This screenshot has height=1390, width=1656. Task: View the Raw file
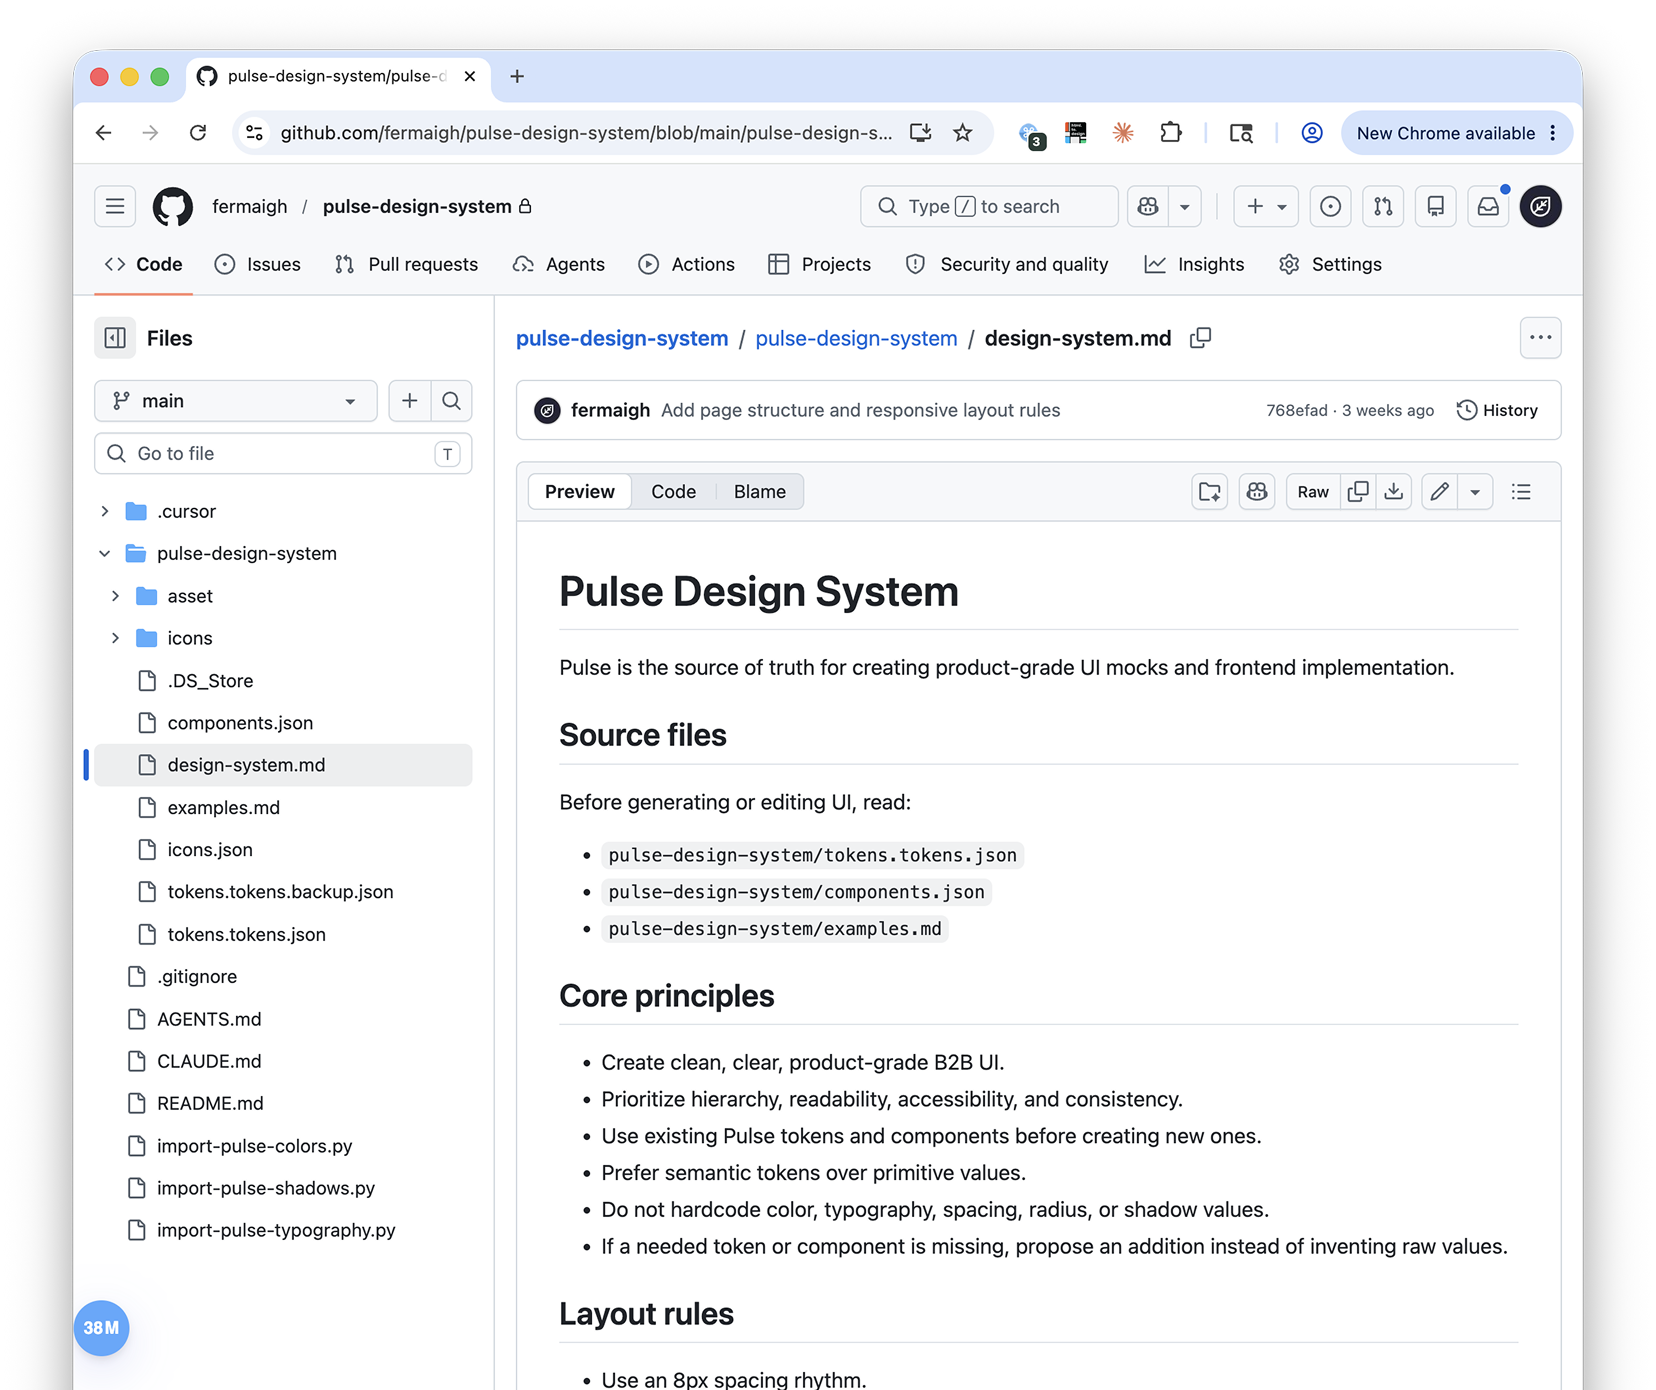[1313, 492]
